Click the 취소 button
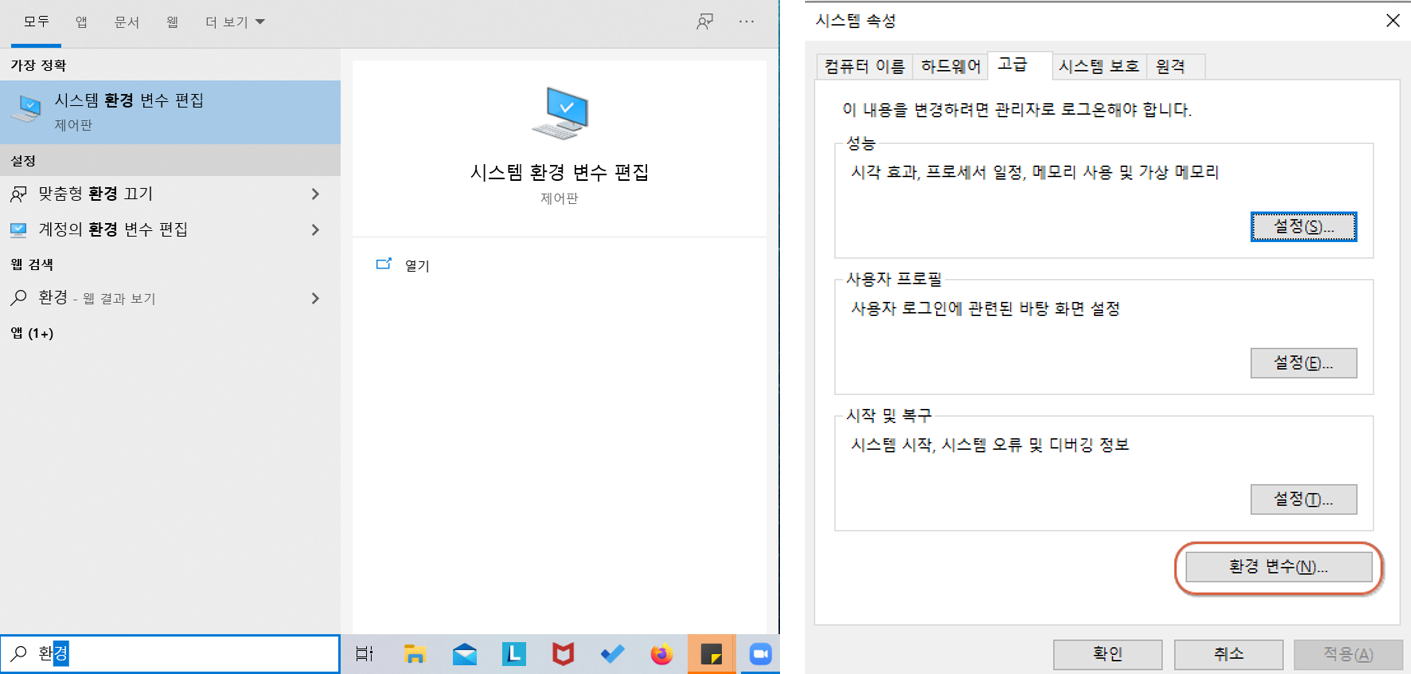 [1228, 654]
